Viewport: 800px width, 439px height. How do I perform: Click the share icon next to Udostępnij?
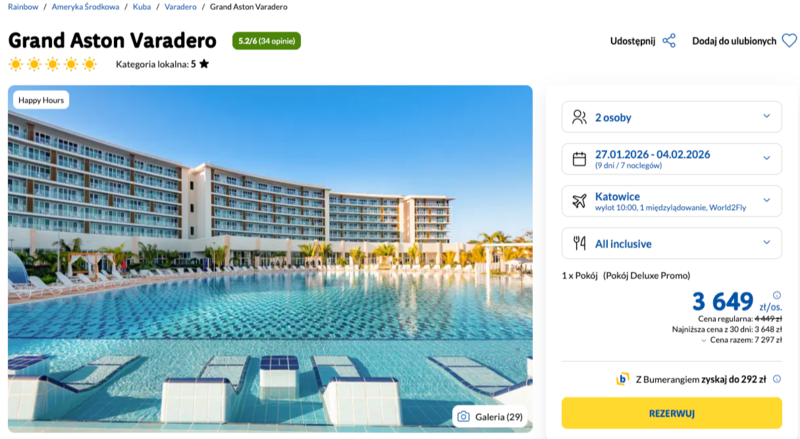(669, 41)
